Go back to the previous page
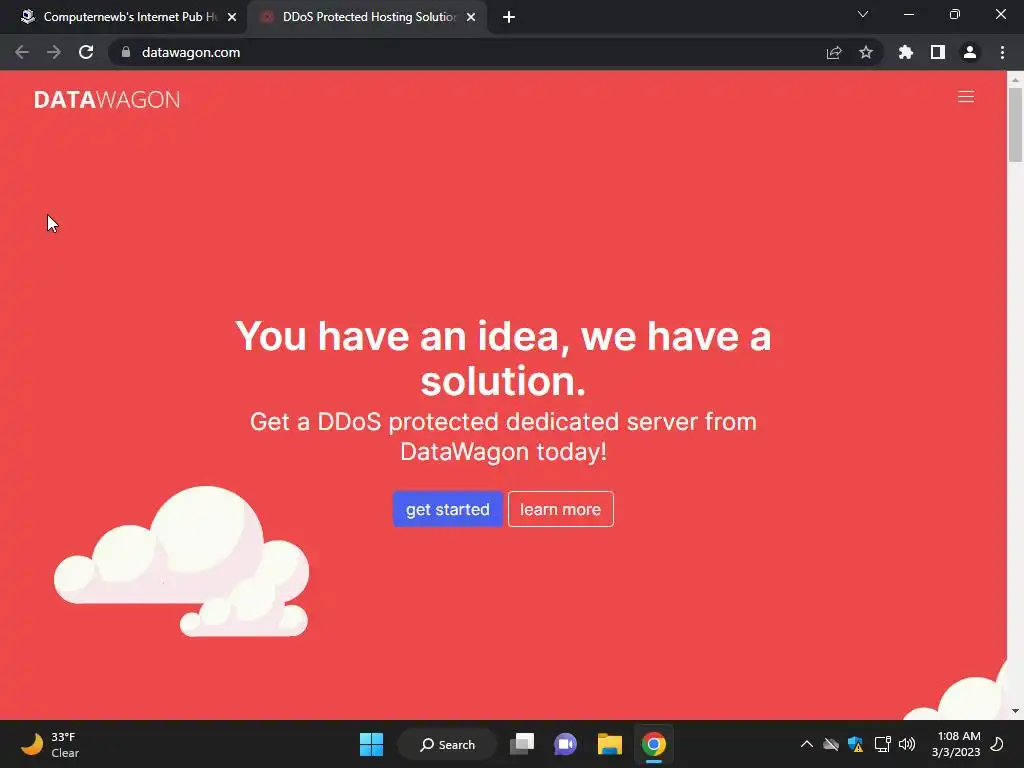Screen dimensions: 1024x768 coord(22,52)
